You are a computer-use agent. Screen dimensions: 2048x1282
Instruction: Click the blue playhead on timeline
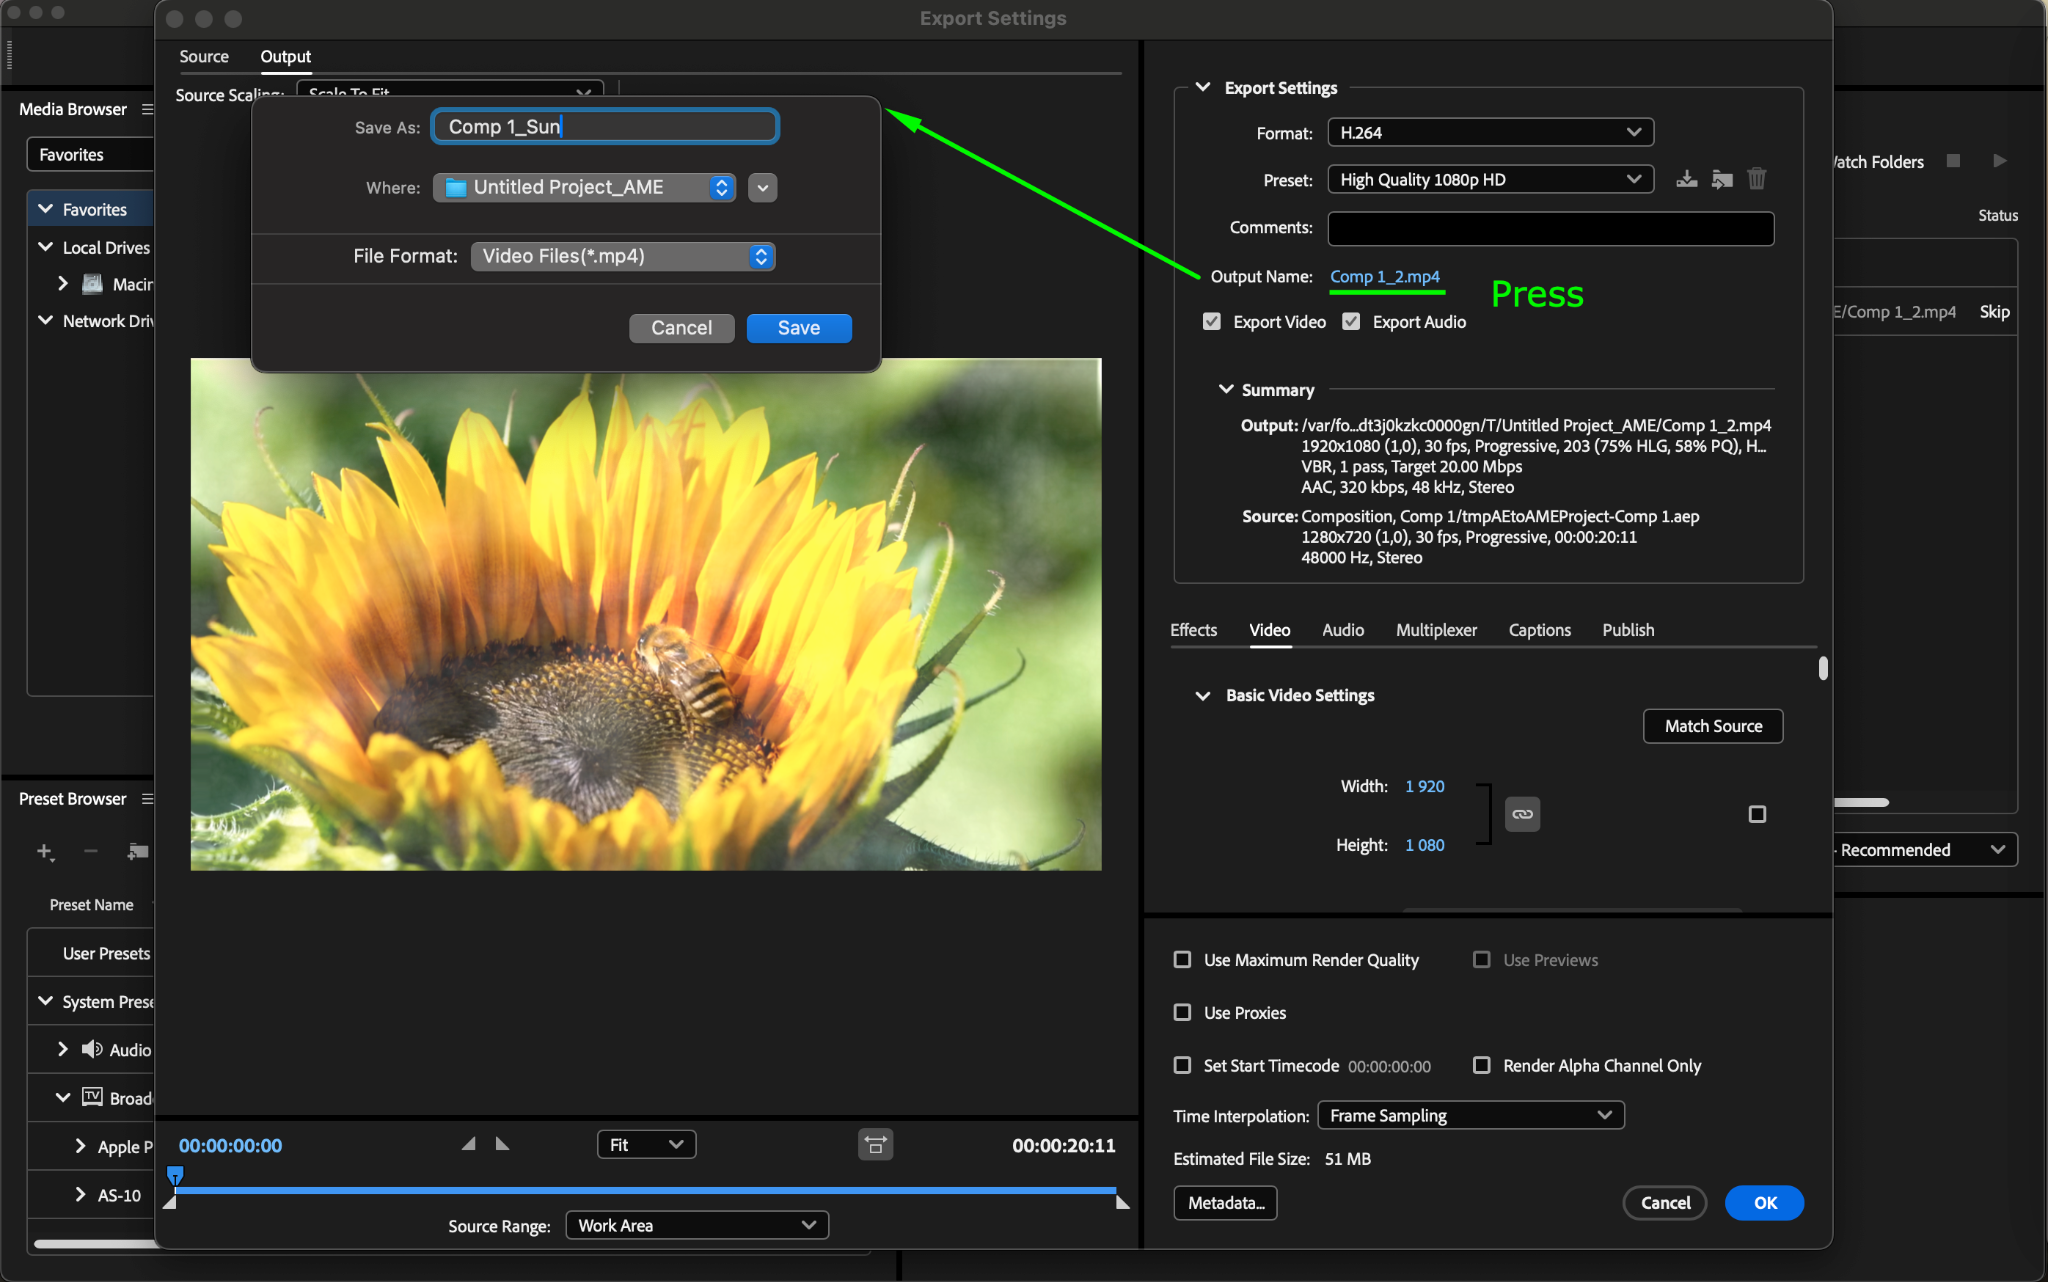click(175, 1175)
